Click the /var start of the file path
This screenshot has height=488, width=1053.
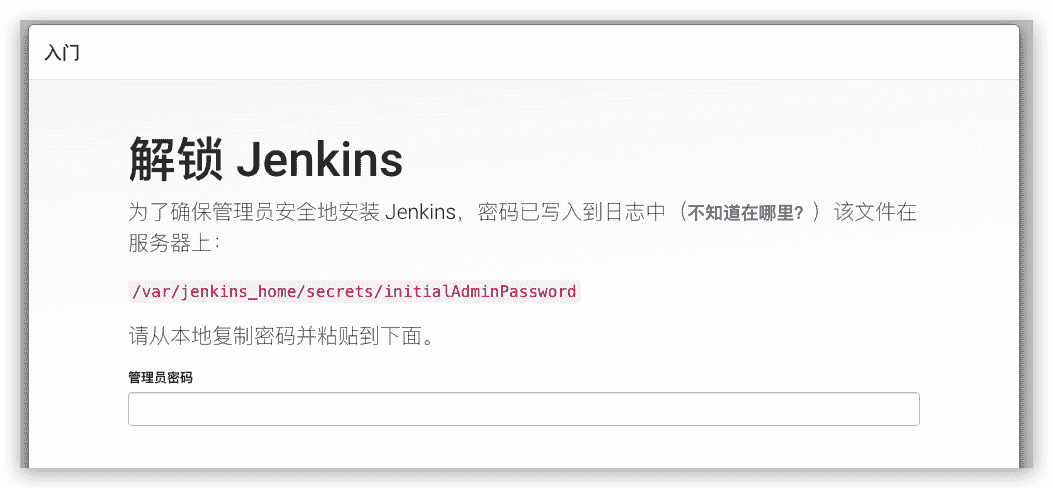click(144, 292)
